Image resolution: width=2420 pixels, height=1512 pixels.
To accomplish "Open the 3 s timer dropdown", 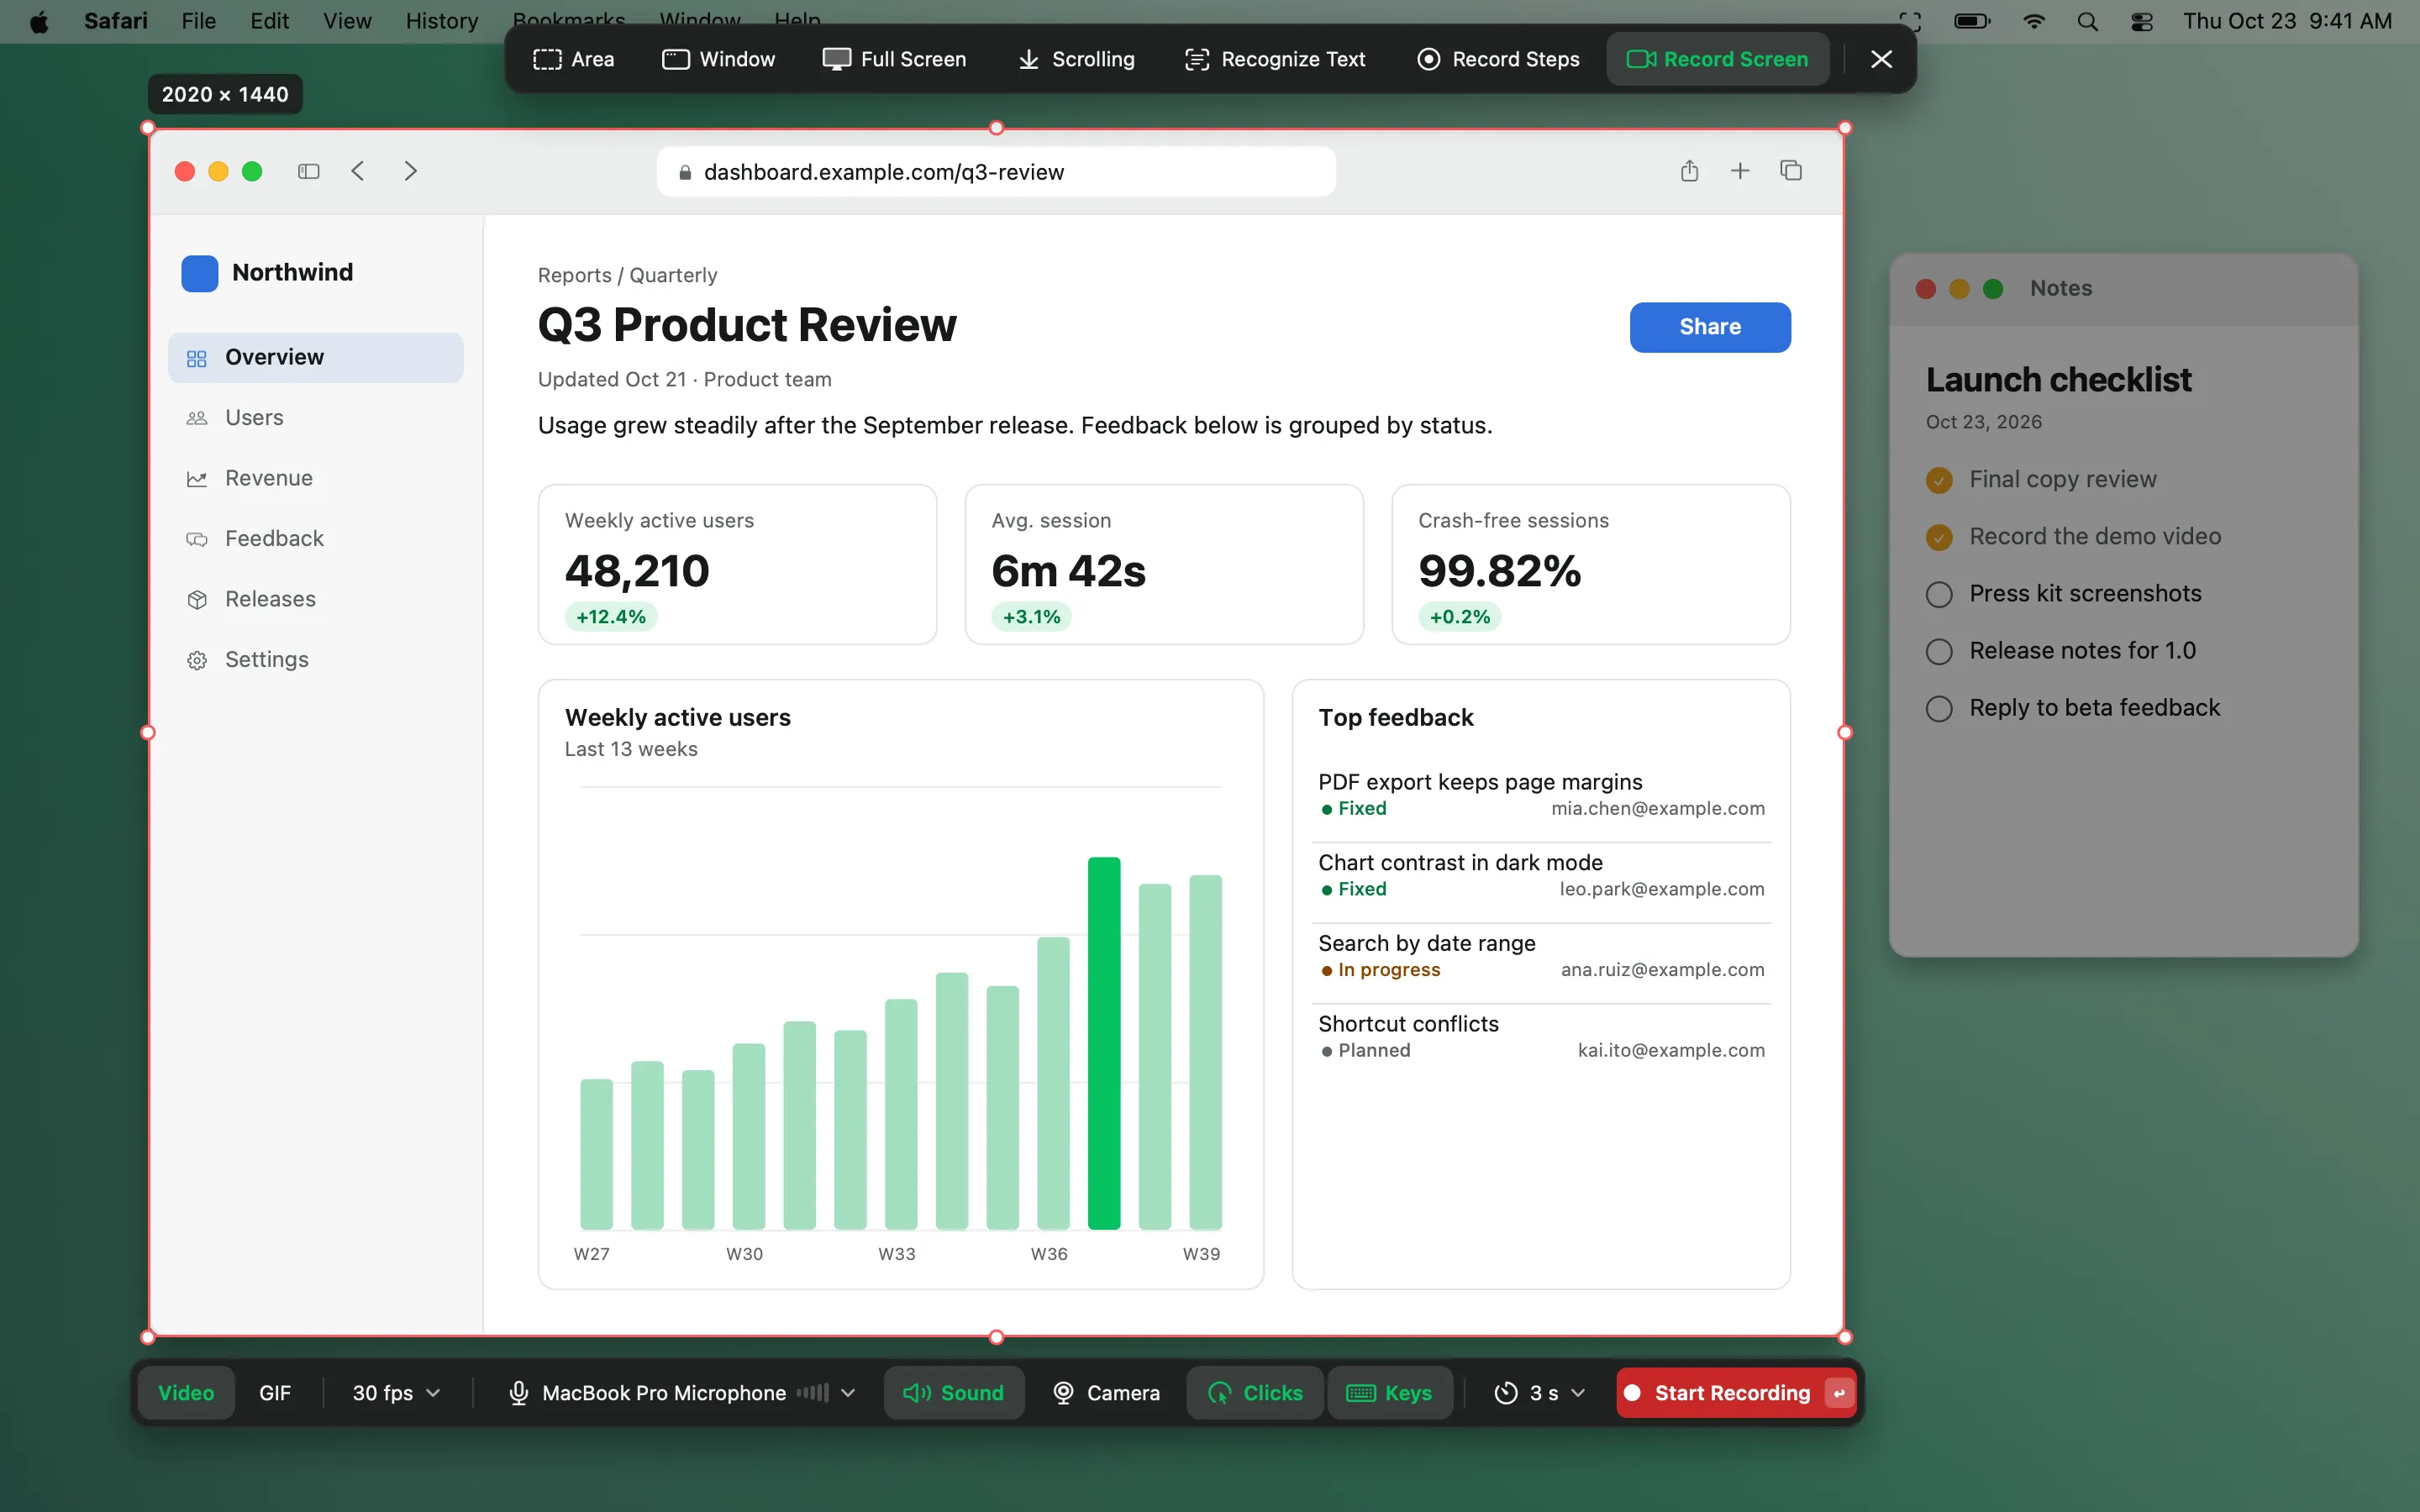I will tap(1539, 1393).
